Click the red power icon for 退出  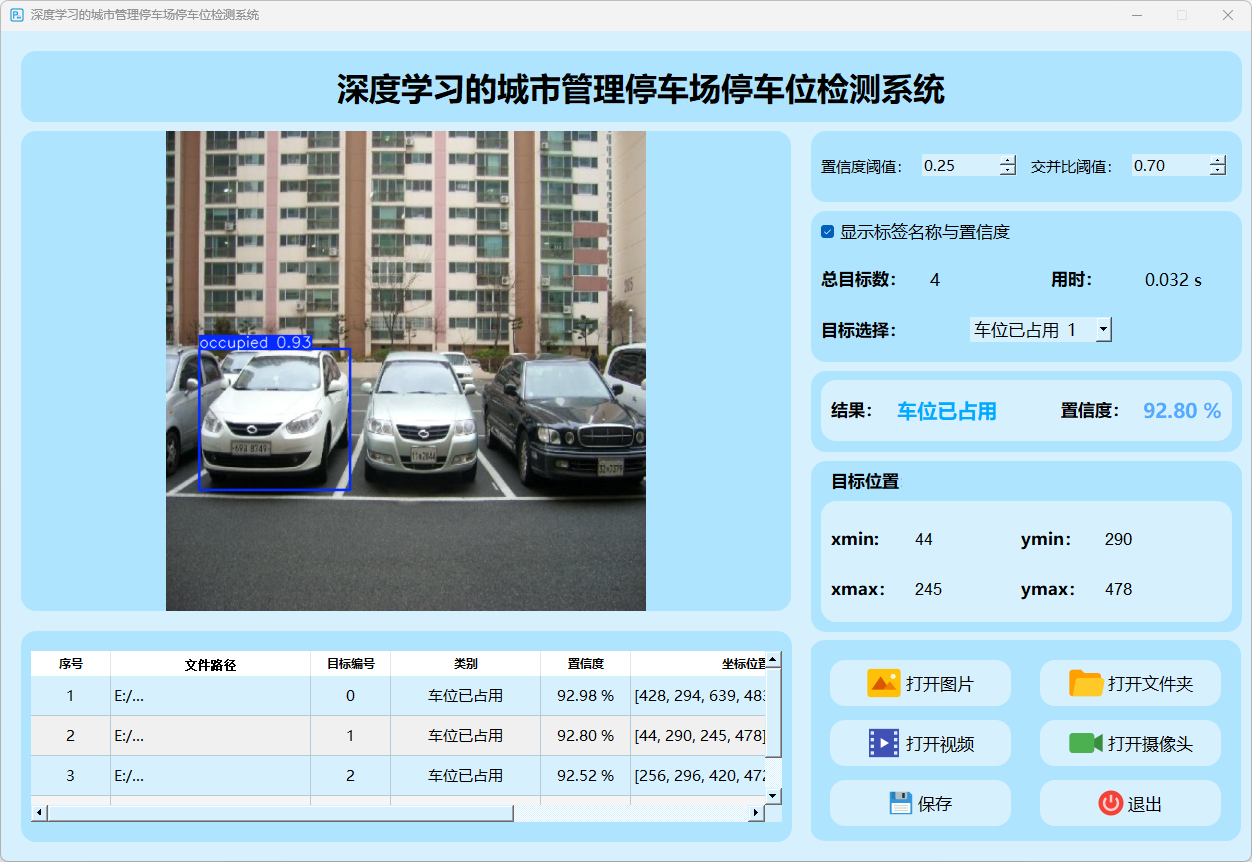(x=1110, y=803)
